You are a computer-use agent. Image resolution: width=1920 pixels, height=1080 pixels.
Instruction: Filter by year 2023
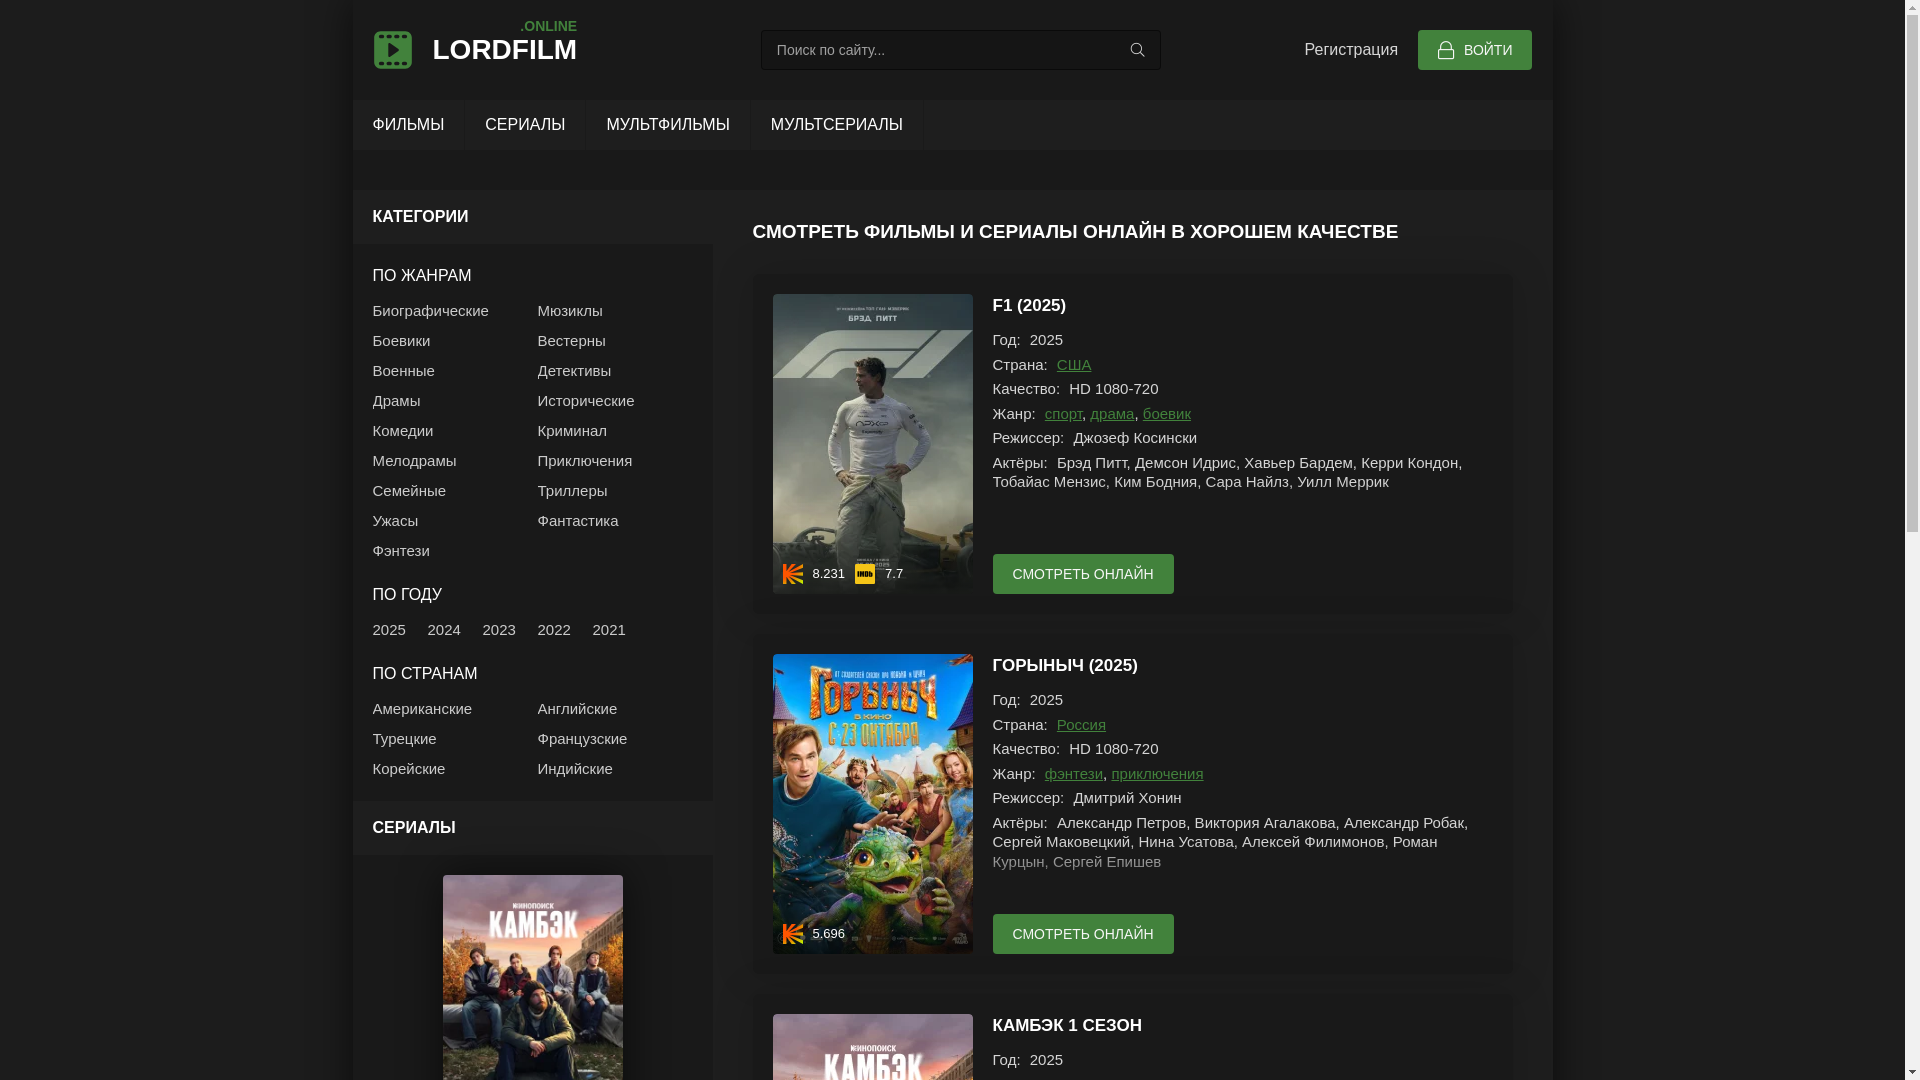[499, 630]
